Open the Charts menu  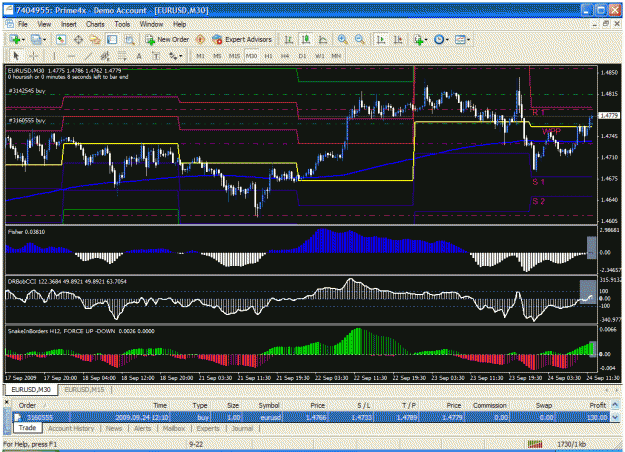click(x=95, y=24)
